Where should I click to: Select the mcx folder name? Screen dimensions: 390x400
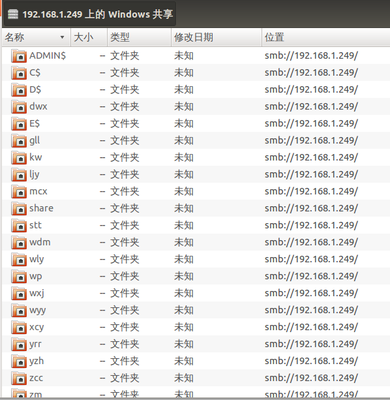38,191
